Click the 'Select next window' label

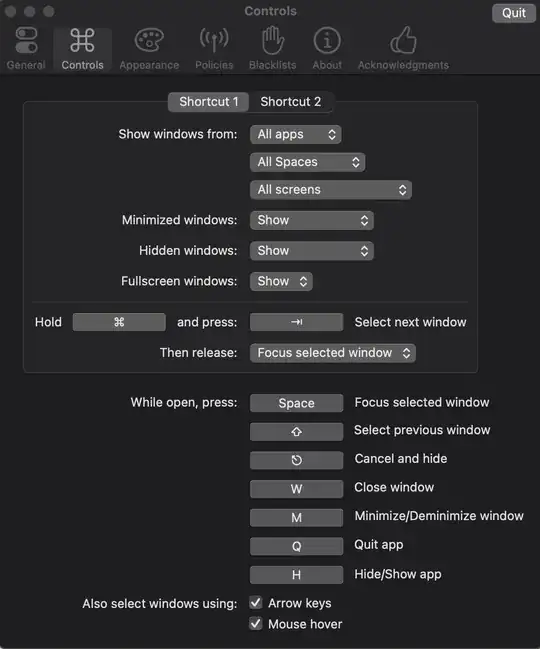tap(410, 322)
